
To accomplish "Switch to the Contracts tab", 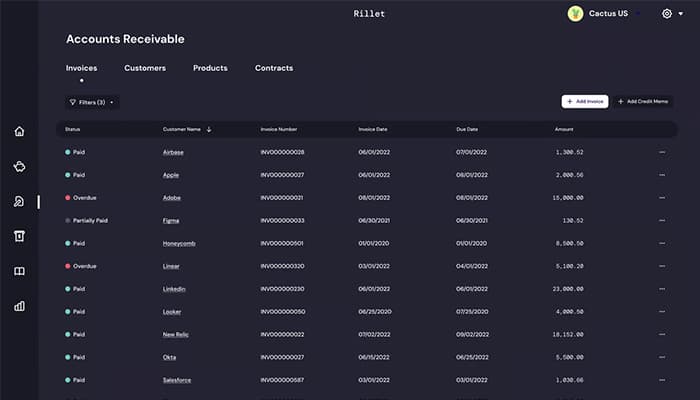I will point(274,68).
